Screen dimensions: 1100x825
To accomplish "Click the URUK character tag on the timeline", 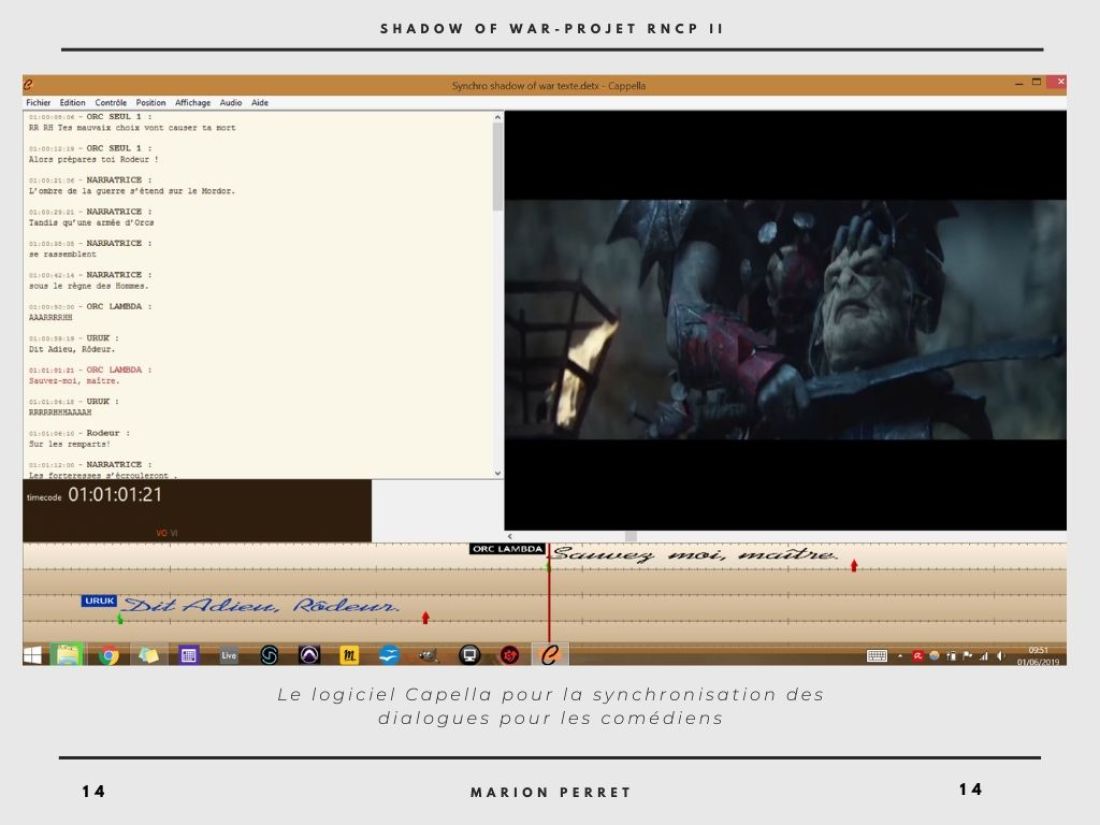I will [99, 601].
